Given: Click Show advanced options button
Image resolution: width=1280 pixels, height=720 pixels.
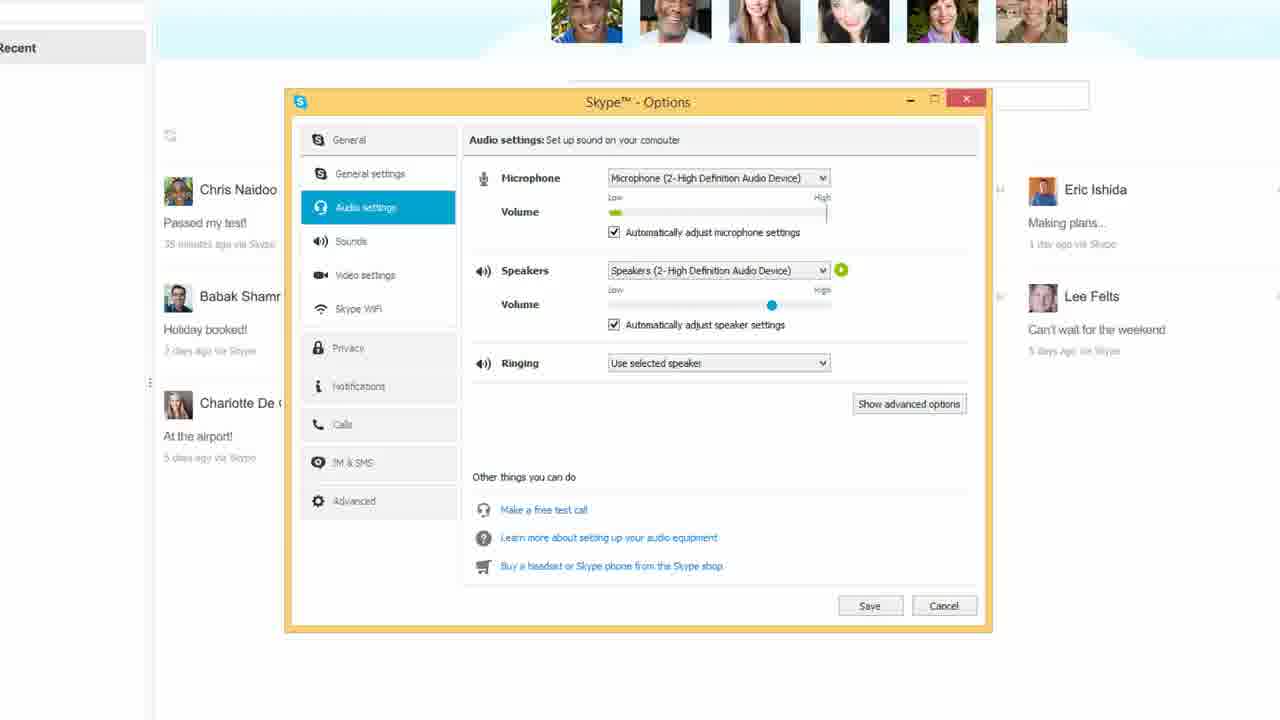Looking at the screenshot, I should point(909,404).
